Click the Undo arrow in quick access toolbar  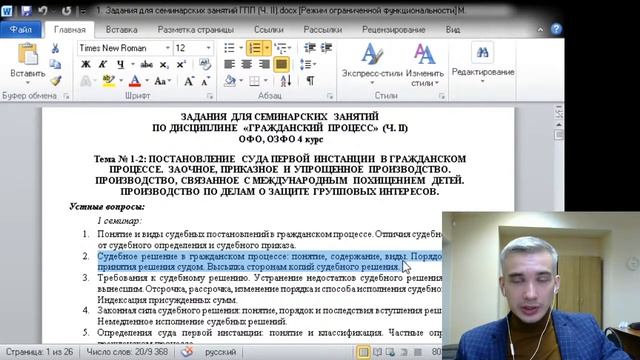click(x=42, y=11)
